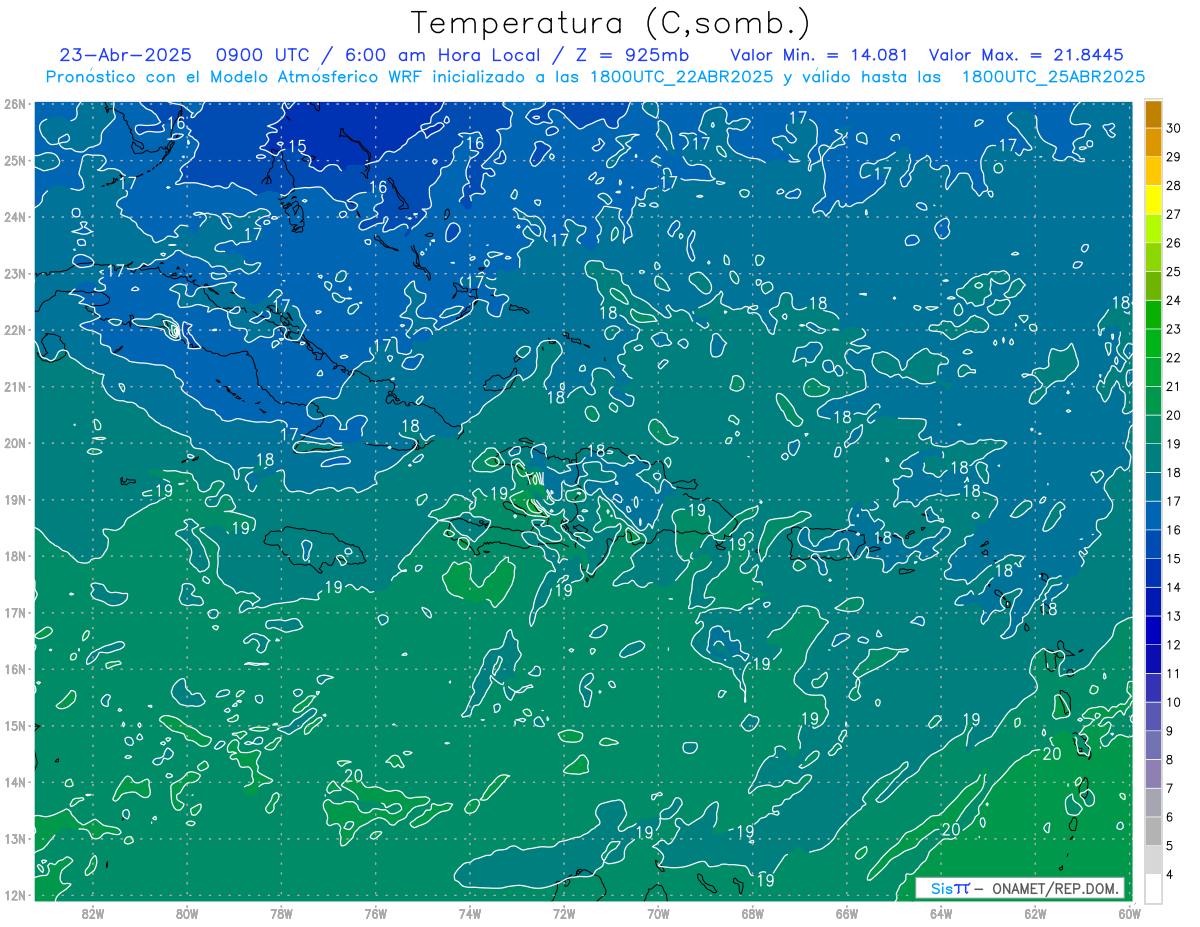
Task: Pick the yellow legend swatch between 27 and 28
Action: 1153,199
